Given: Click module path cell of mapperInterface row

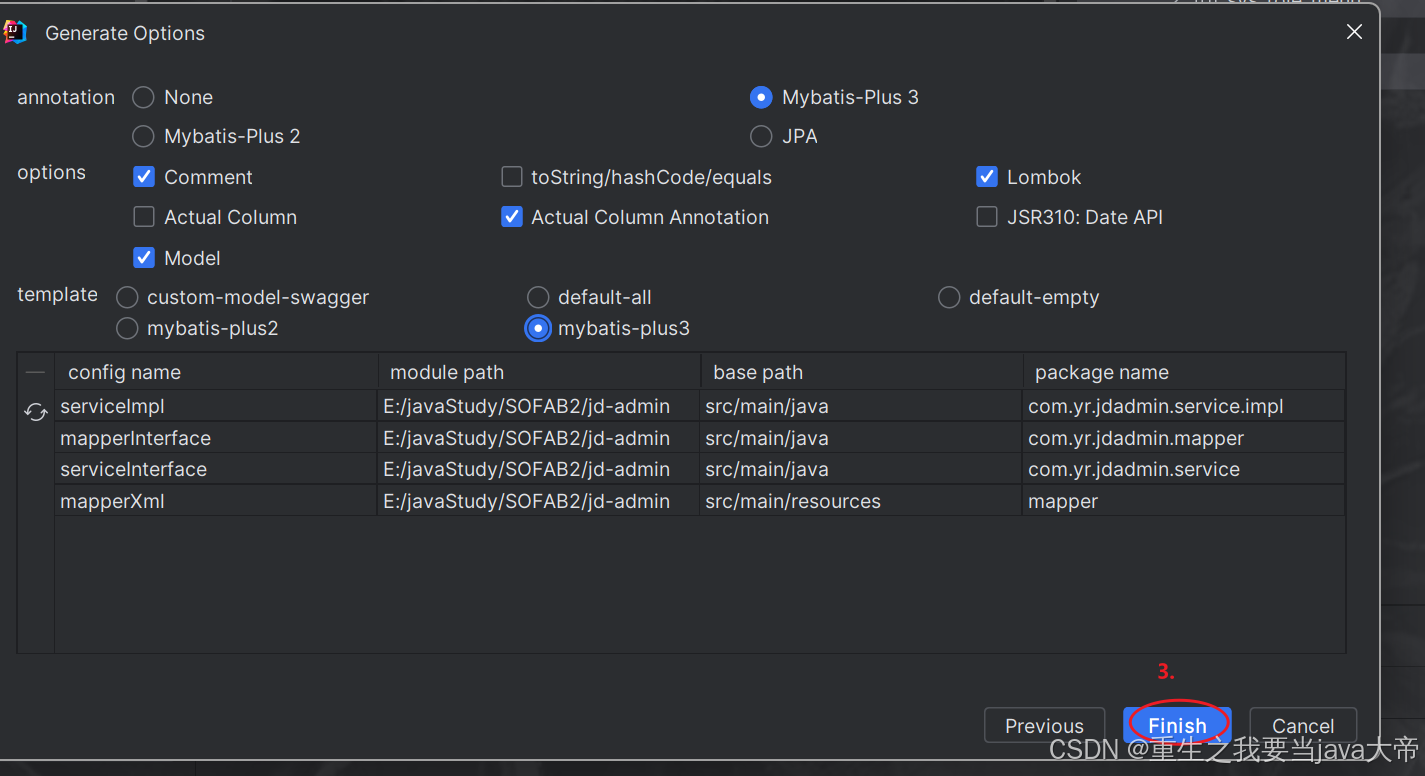Looking at the screenshot, I should click(x=539, y=438).
